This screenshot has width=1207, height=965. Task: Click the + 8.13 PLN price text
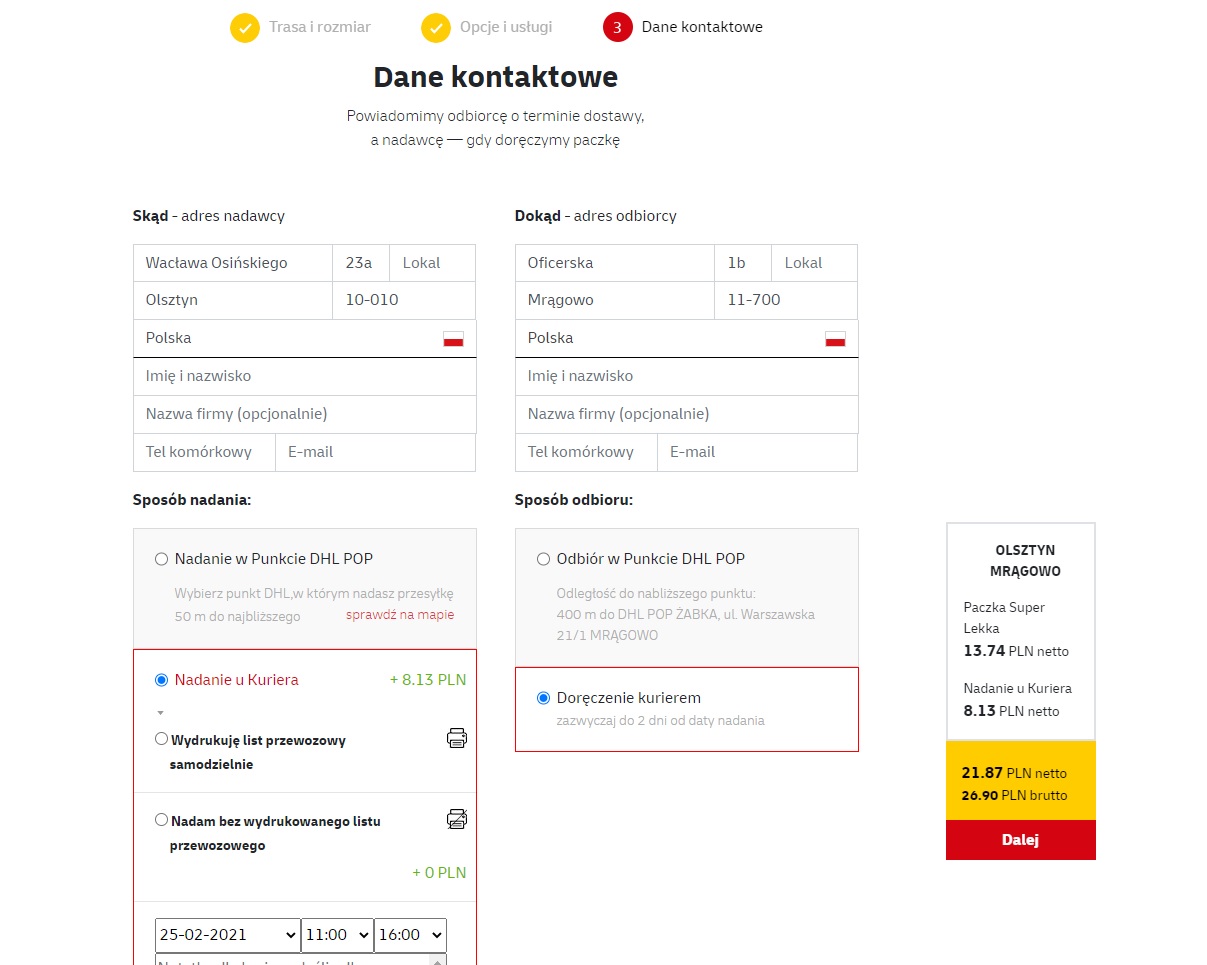pos(428,680)
